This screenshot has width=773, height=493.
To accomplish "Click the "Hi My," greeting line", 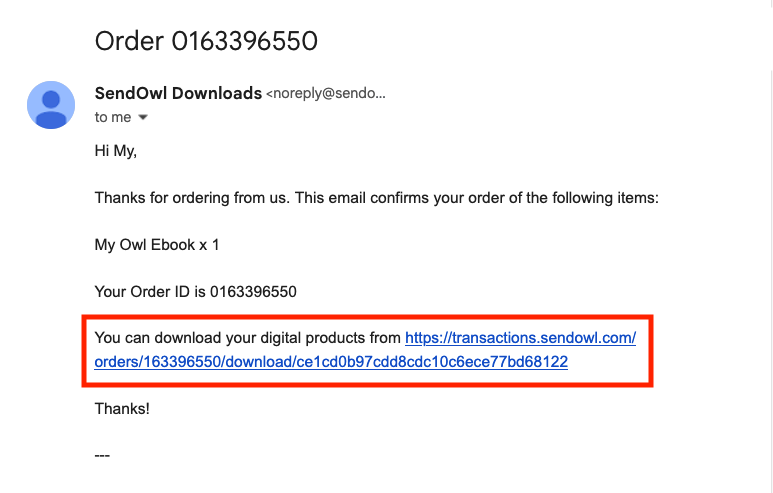I will click(x=115, y=150).
